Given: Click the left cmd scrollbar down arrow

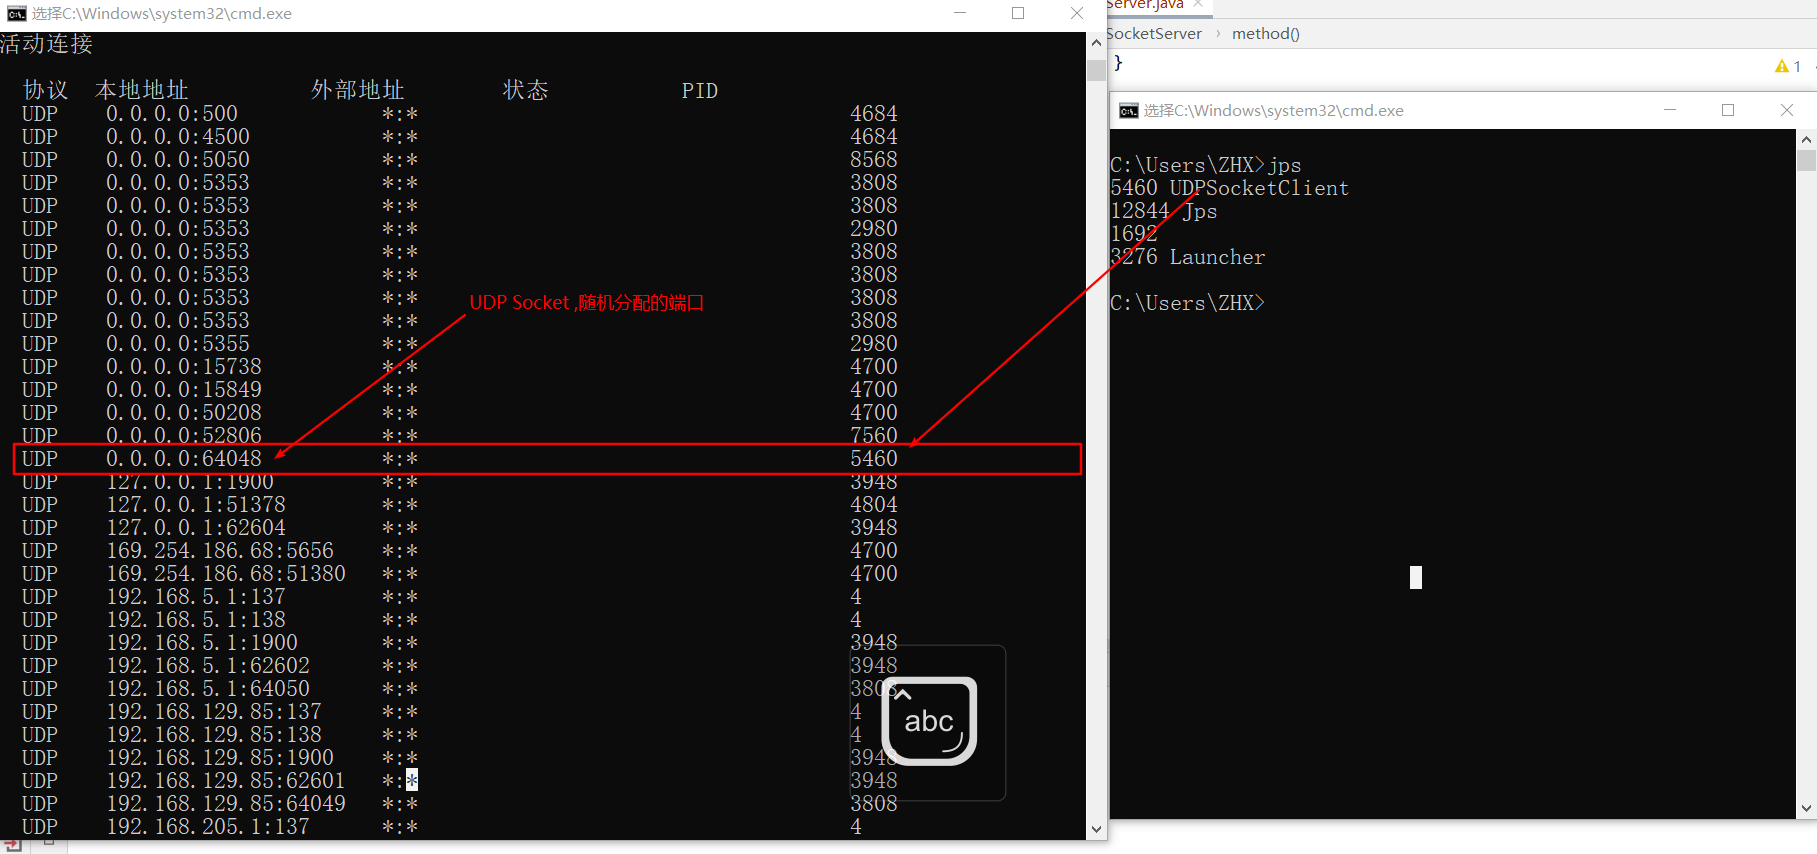Looking at the screenshot, I should pos(1097,829).
